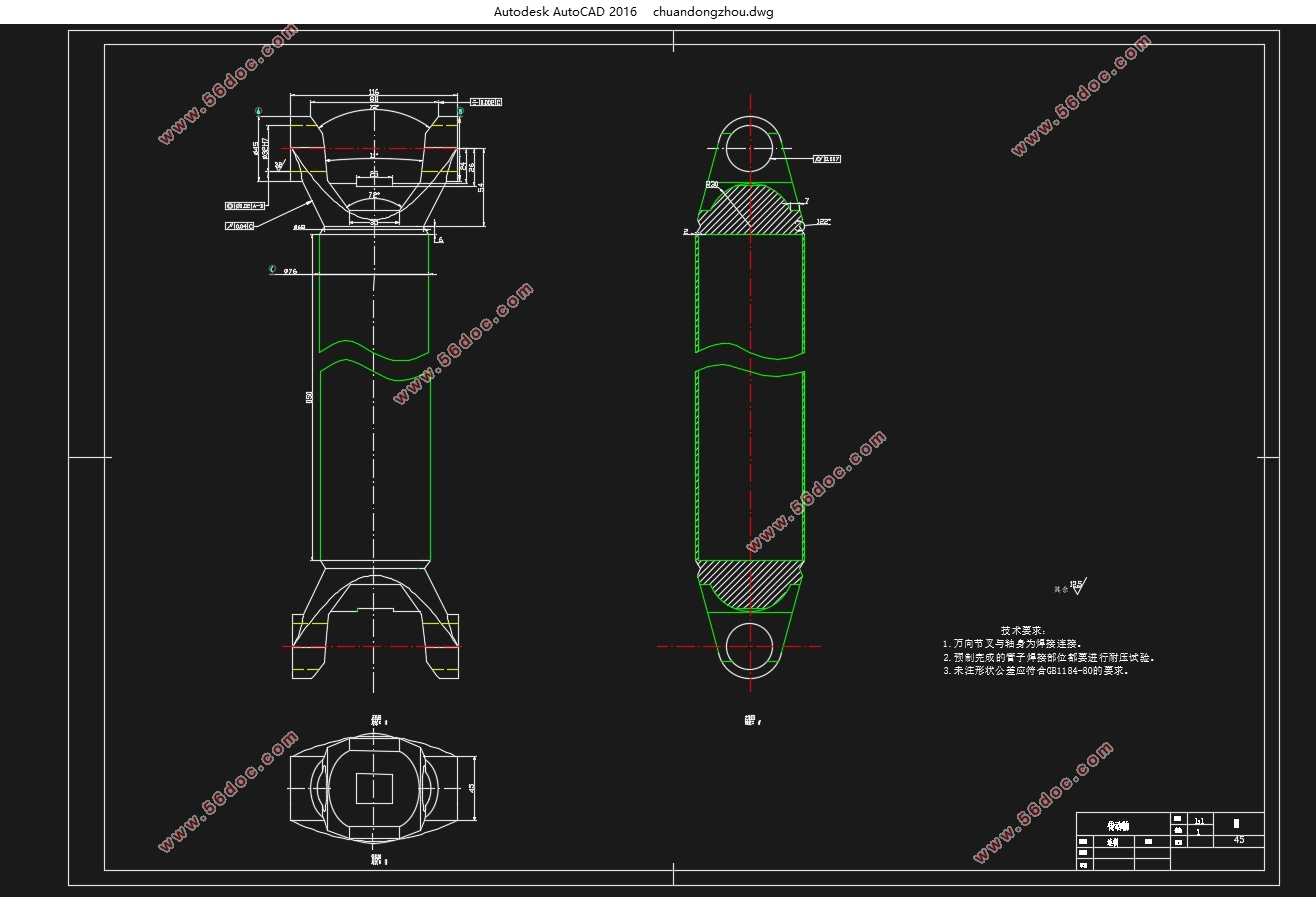The width and height of the screenshot is (1316, 897).
Task: Click the 42 dimension on bottom view
Action: click(x=471, y=787)
